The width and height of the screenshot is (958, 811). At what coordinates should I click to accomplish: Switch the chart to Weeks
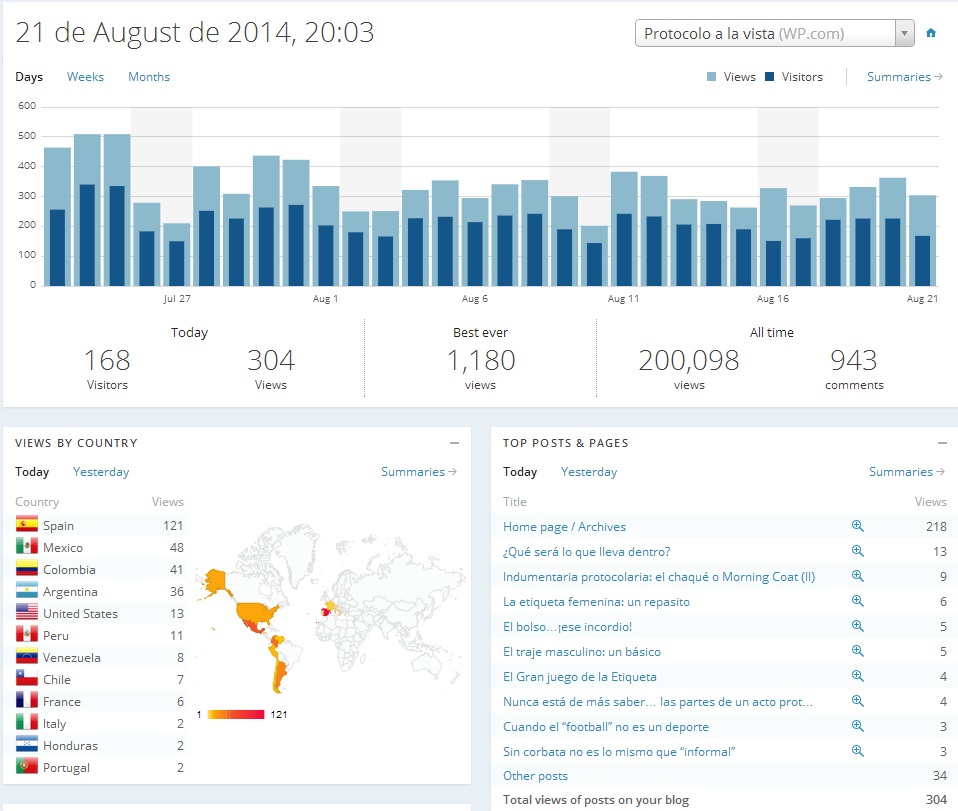(x=86, y=77)
